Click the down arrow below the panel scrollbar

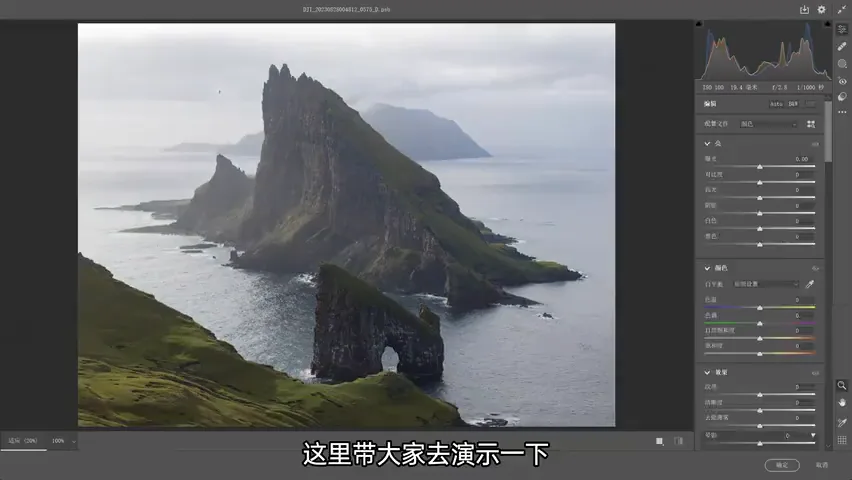(828, 446)
